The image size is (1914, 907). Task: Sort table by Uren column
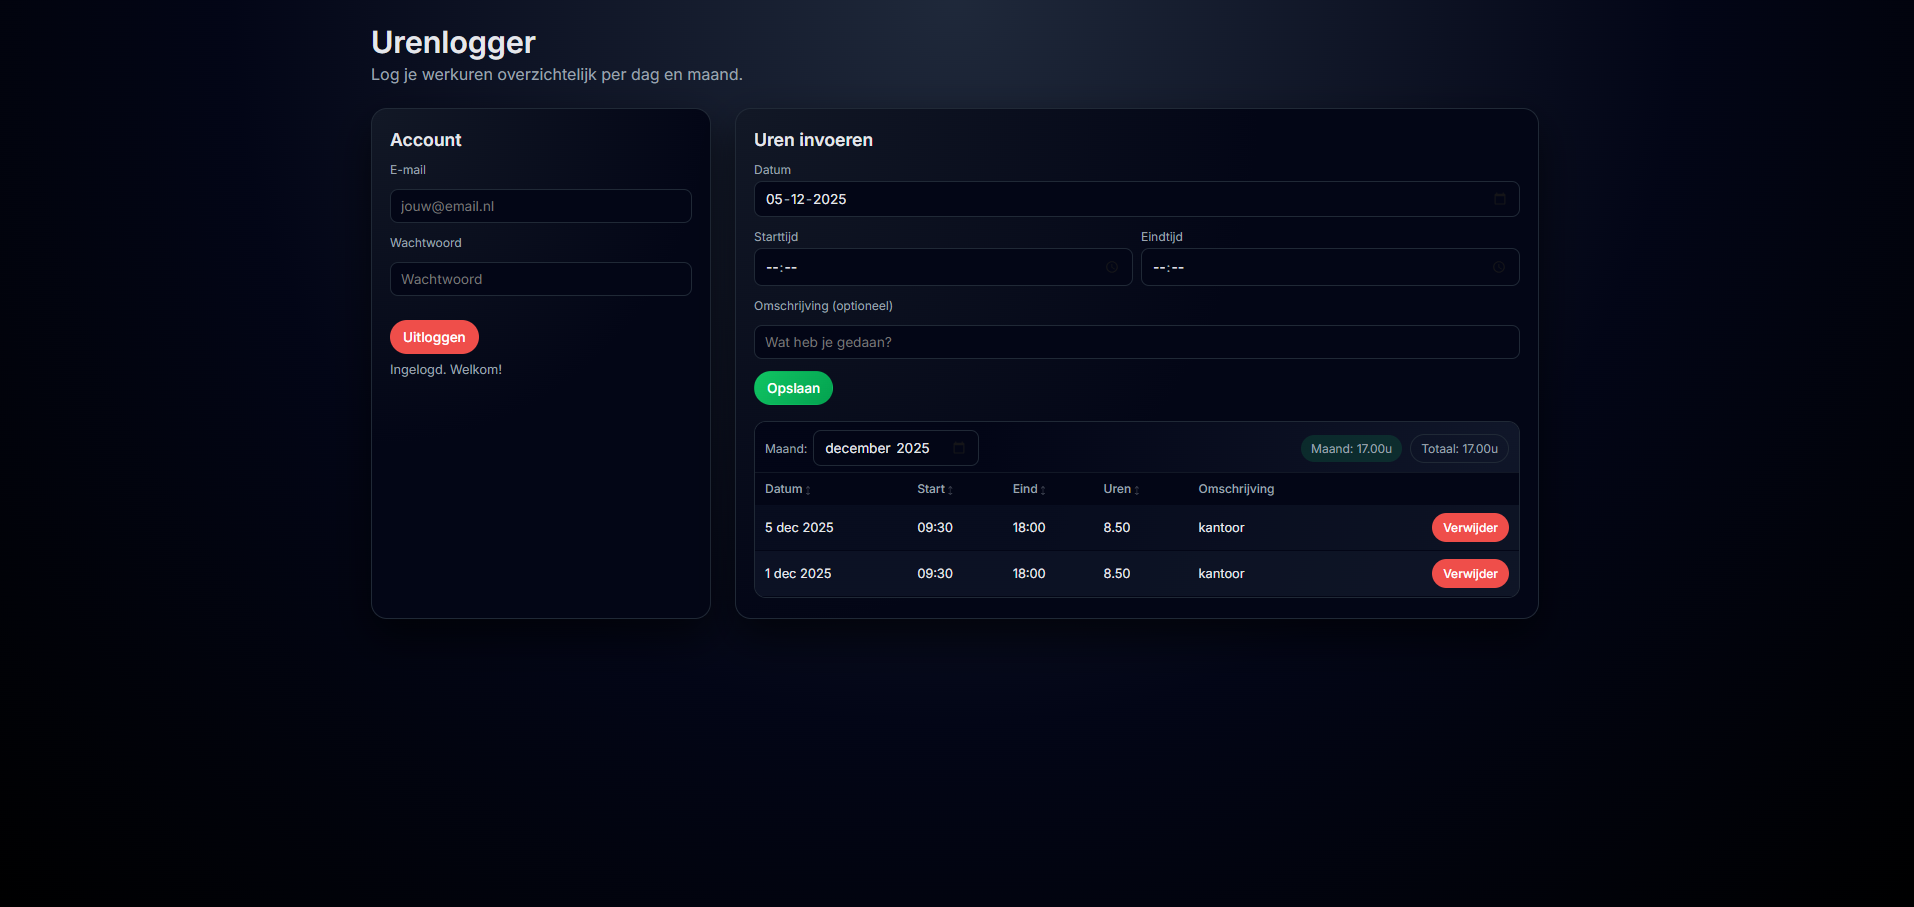(1120, 489)
